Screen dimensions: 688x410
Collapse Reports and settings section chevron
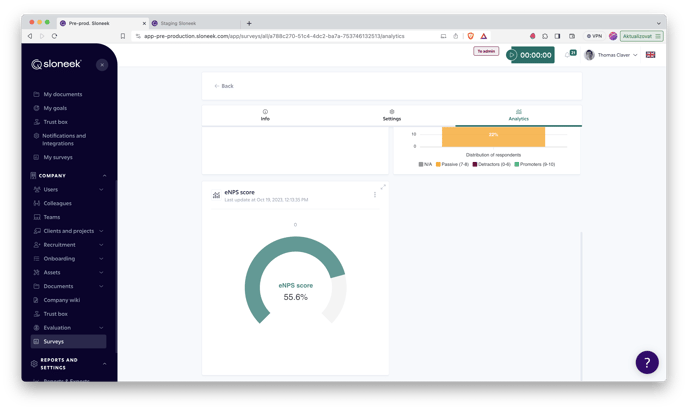104,364
